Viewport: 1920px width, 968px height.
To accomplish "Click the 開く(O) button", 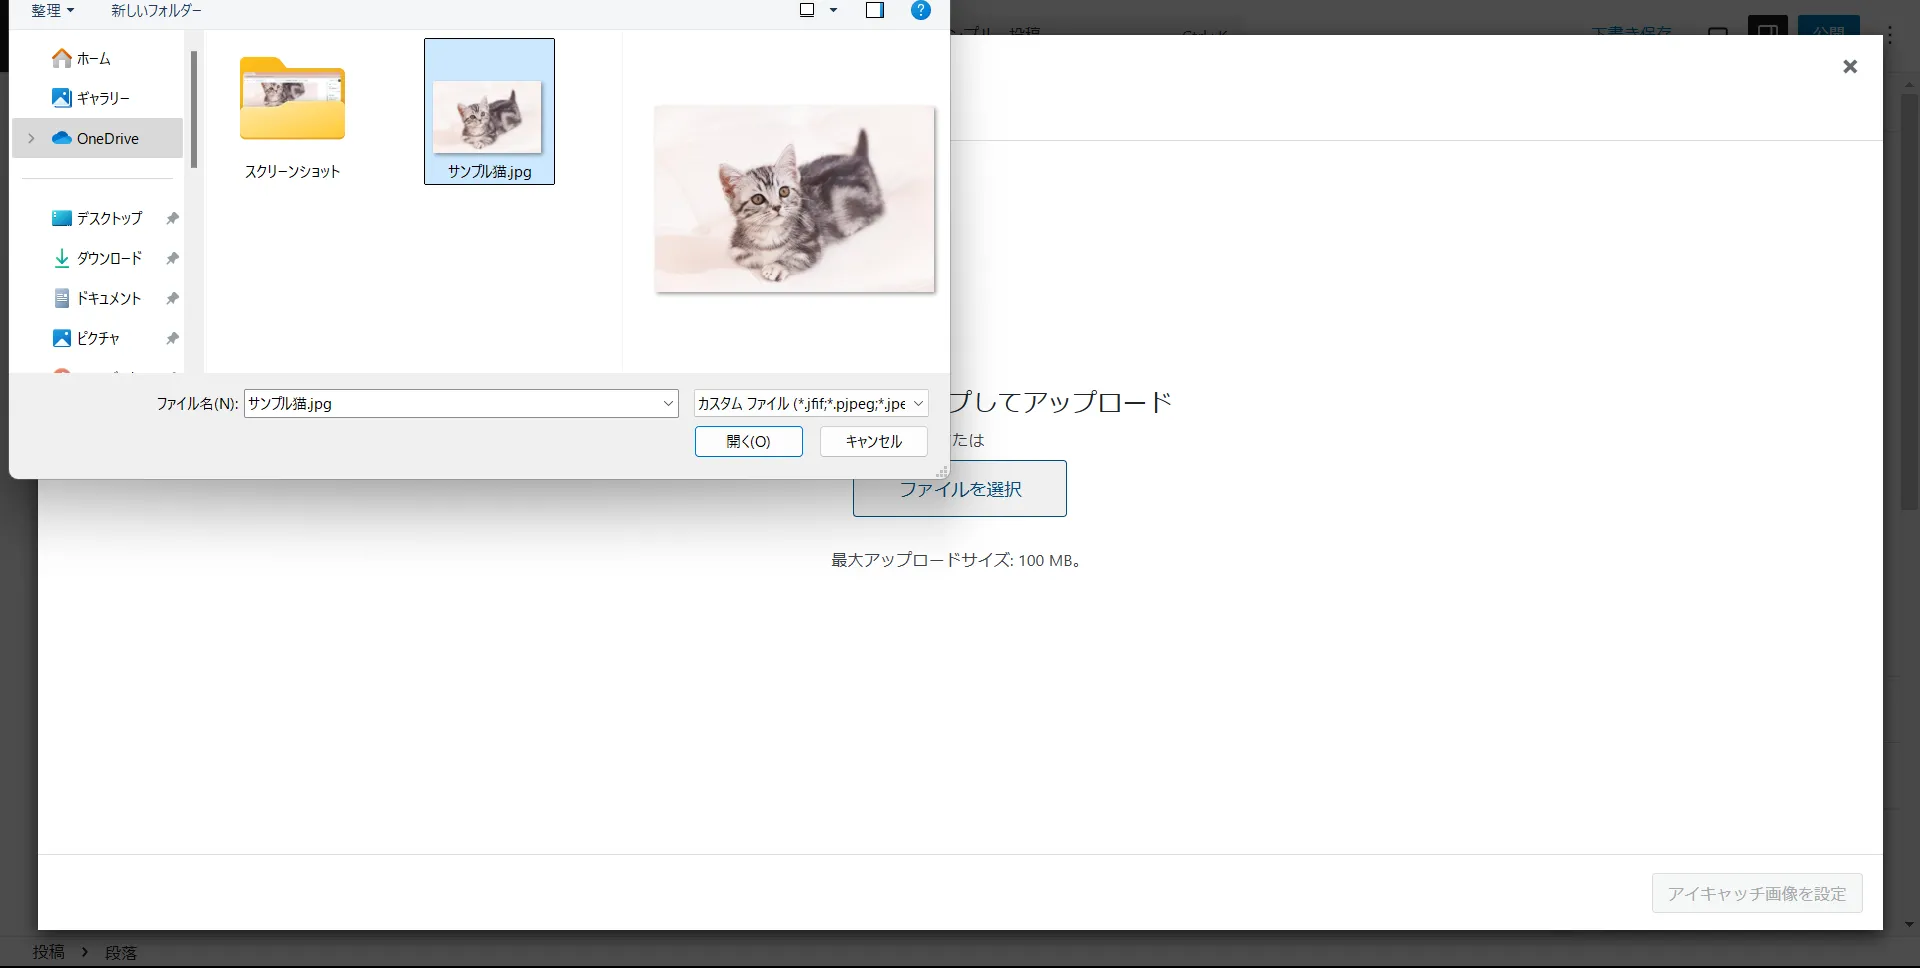I will coord(748,441).
